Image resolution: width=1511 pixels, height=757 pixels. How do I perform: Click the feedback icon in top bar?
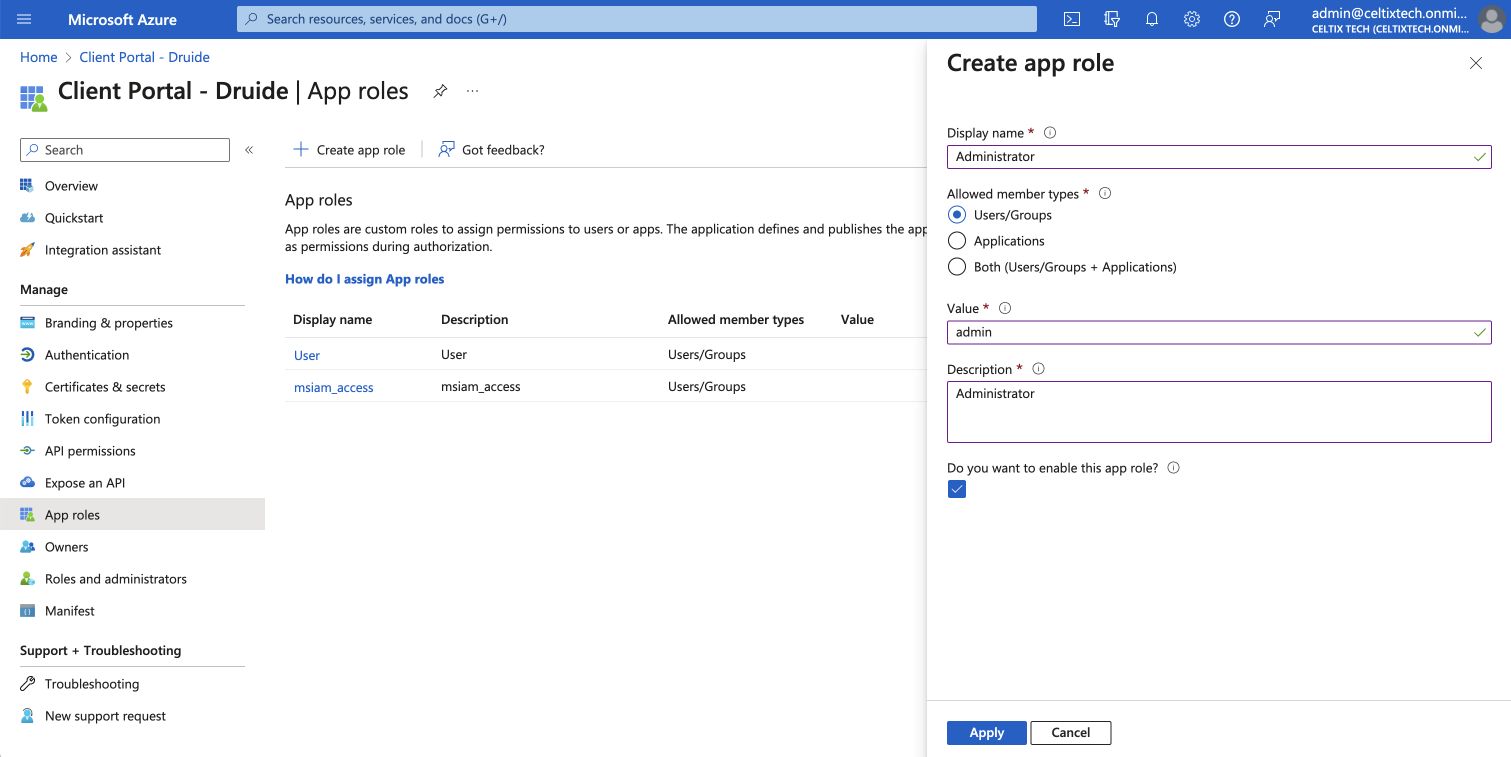1271,19
